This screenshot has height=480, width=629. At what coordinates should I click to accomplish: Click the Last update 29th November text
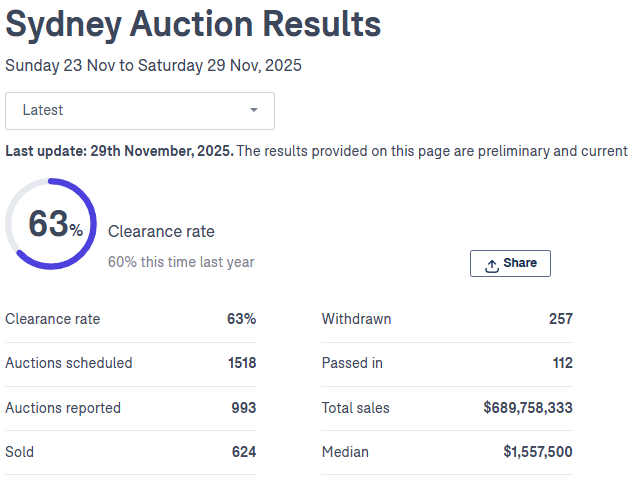[119, 151]
